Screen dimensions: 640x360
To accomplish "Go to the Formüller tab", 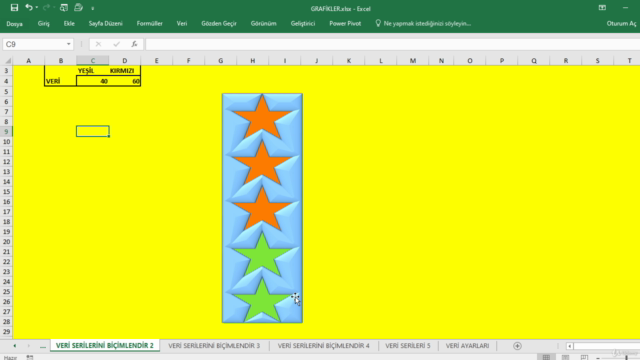I will tap(149, 24).
